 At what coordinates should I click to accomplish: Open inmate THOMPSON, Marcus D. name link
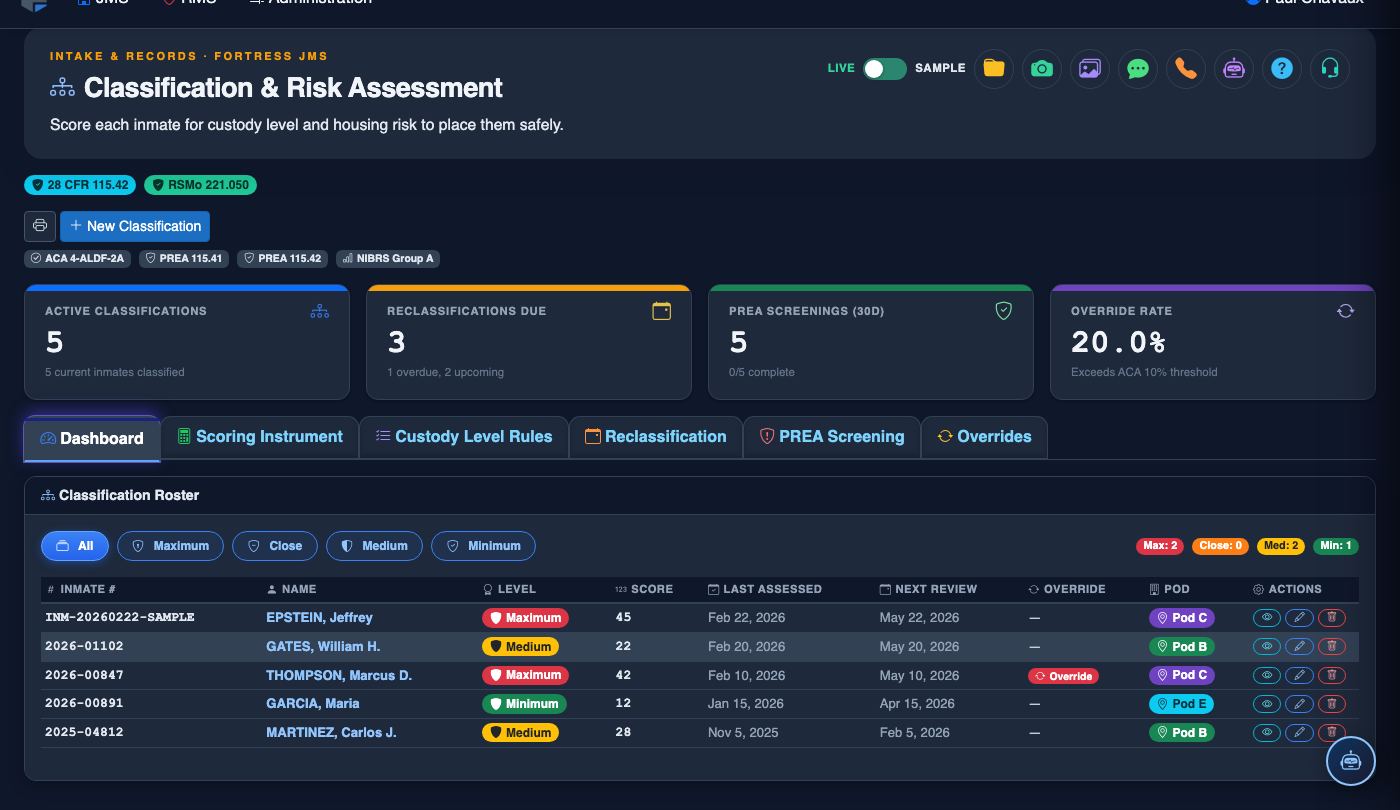(x=339, y=676)
